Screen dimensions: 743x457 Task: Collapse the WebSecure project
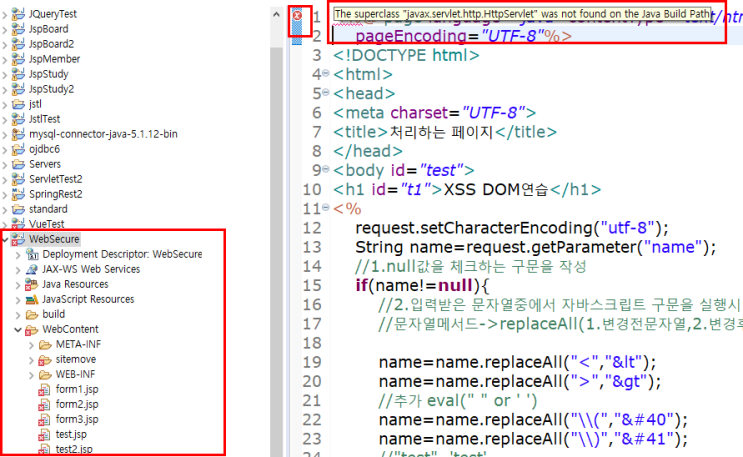tap(5, 240)
